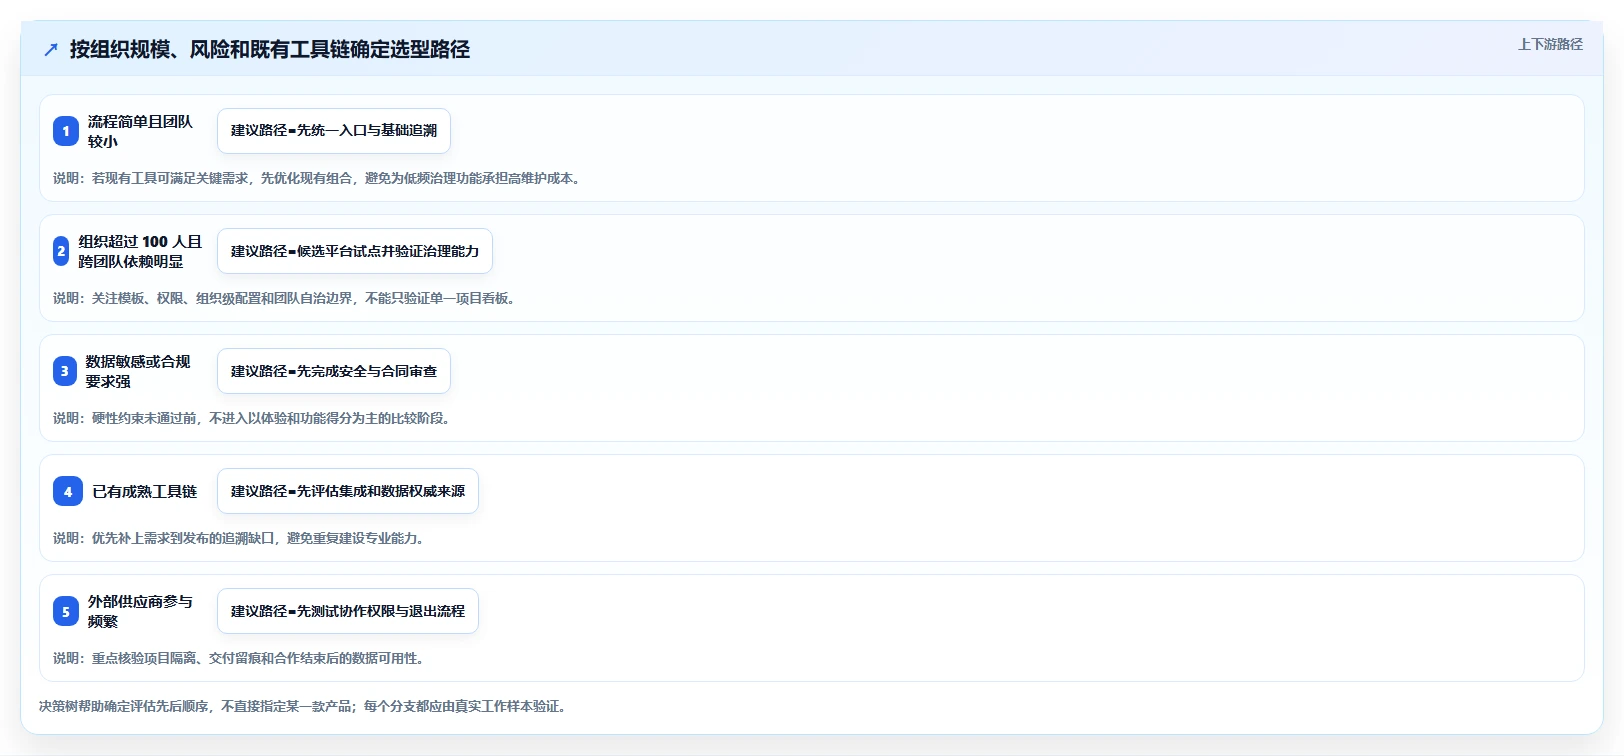Select 建议路径=先测试协作权限与退出流程 pill

tap(348, 611)
